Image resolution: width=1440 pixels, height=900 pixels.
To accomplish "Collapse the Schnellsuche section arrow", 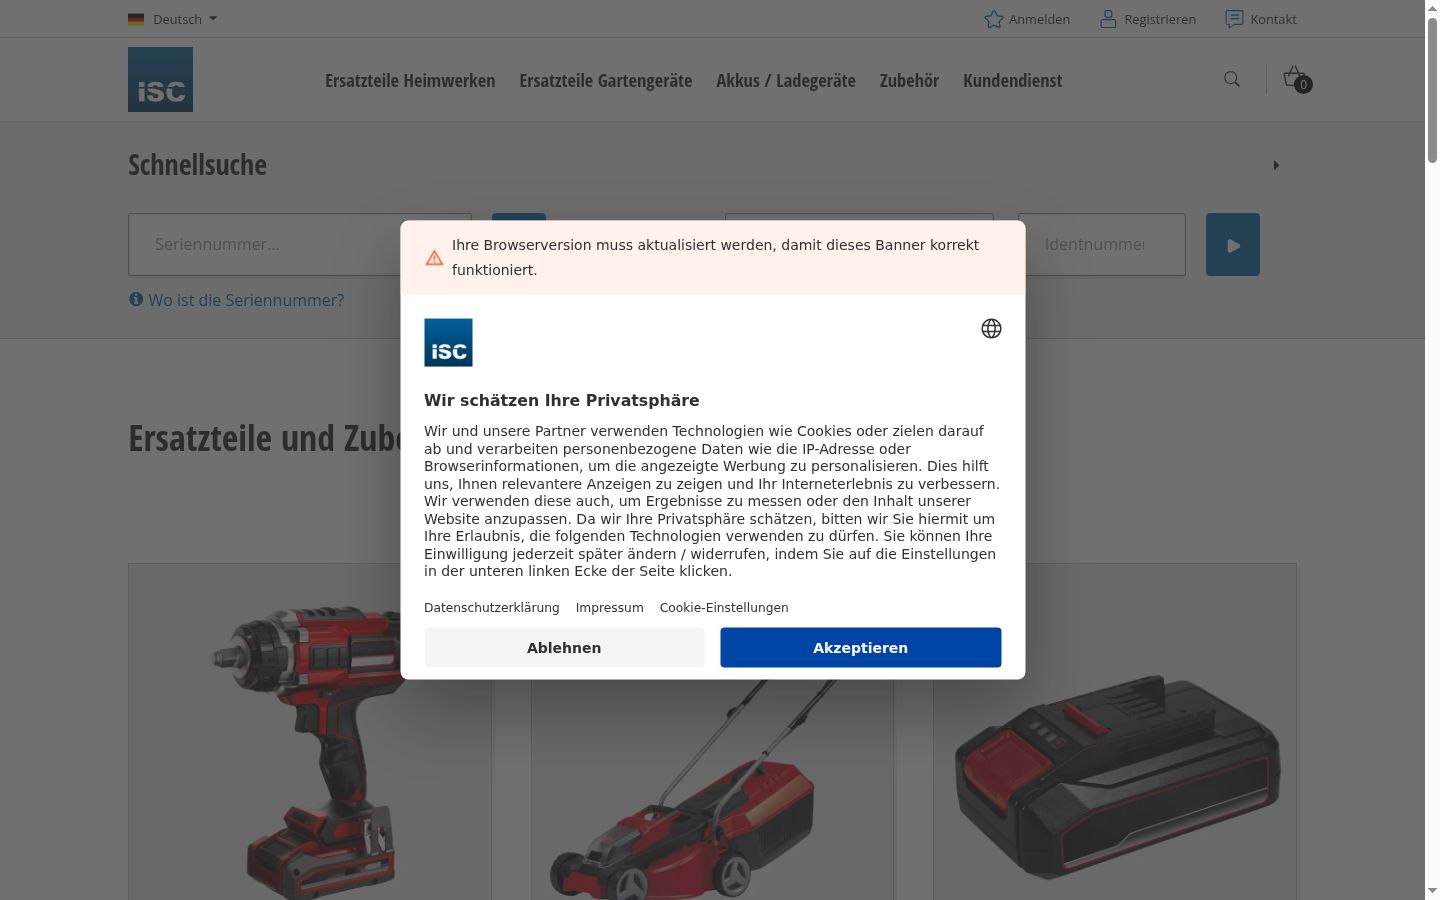I will pos(1276,165).
